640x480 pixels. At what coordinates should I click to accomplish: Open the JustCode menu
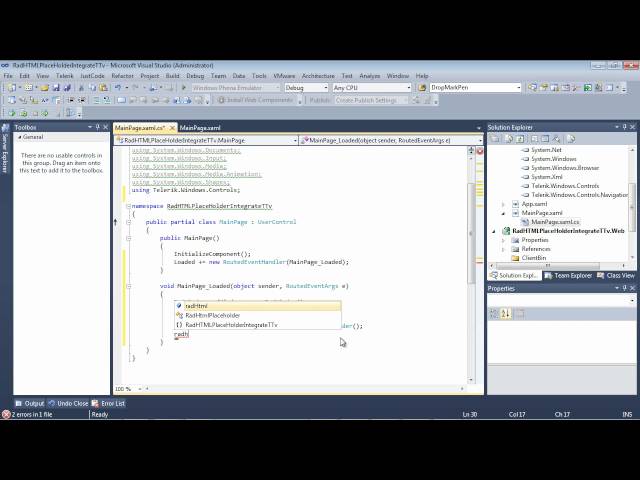pyautogui.click(x=92, y=76)
